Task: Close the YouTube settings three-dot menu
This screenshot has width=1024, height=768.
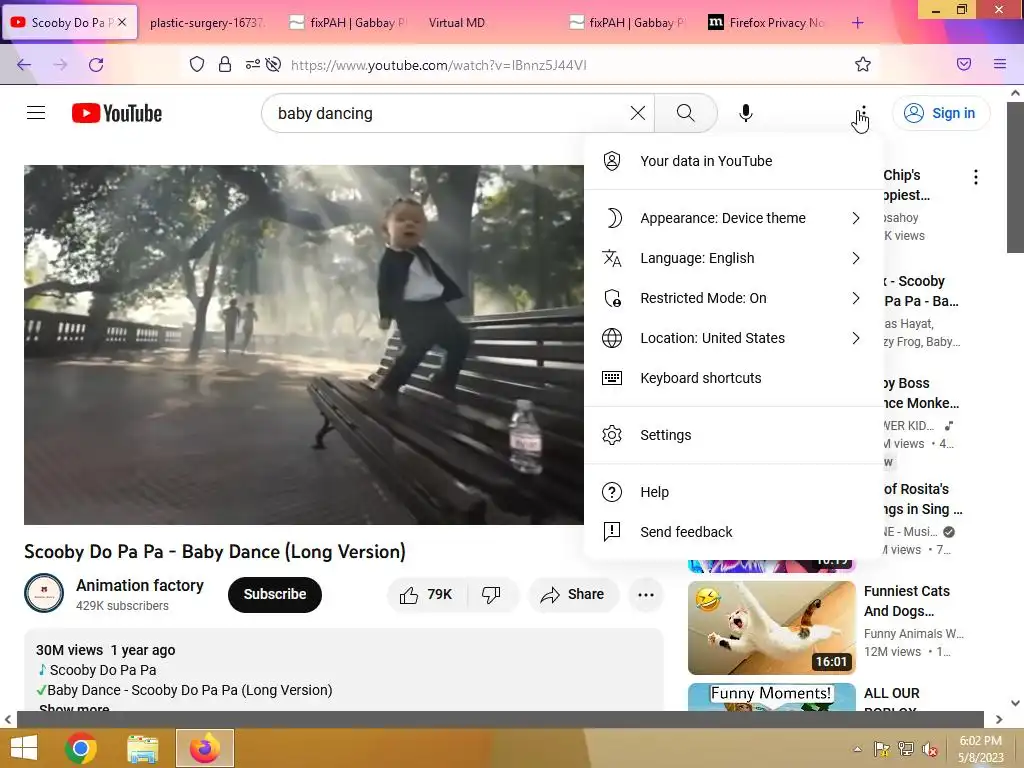Action: [863, 113]
